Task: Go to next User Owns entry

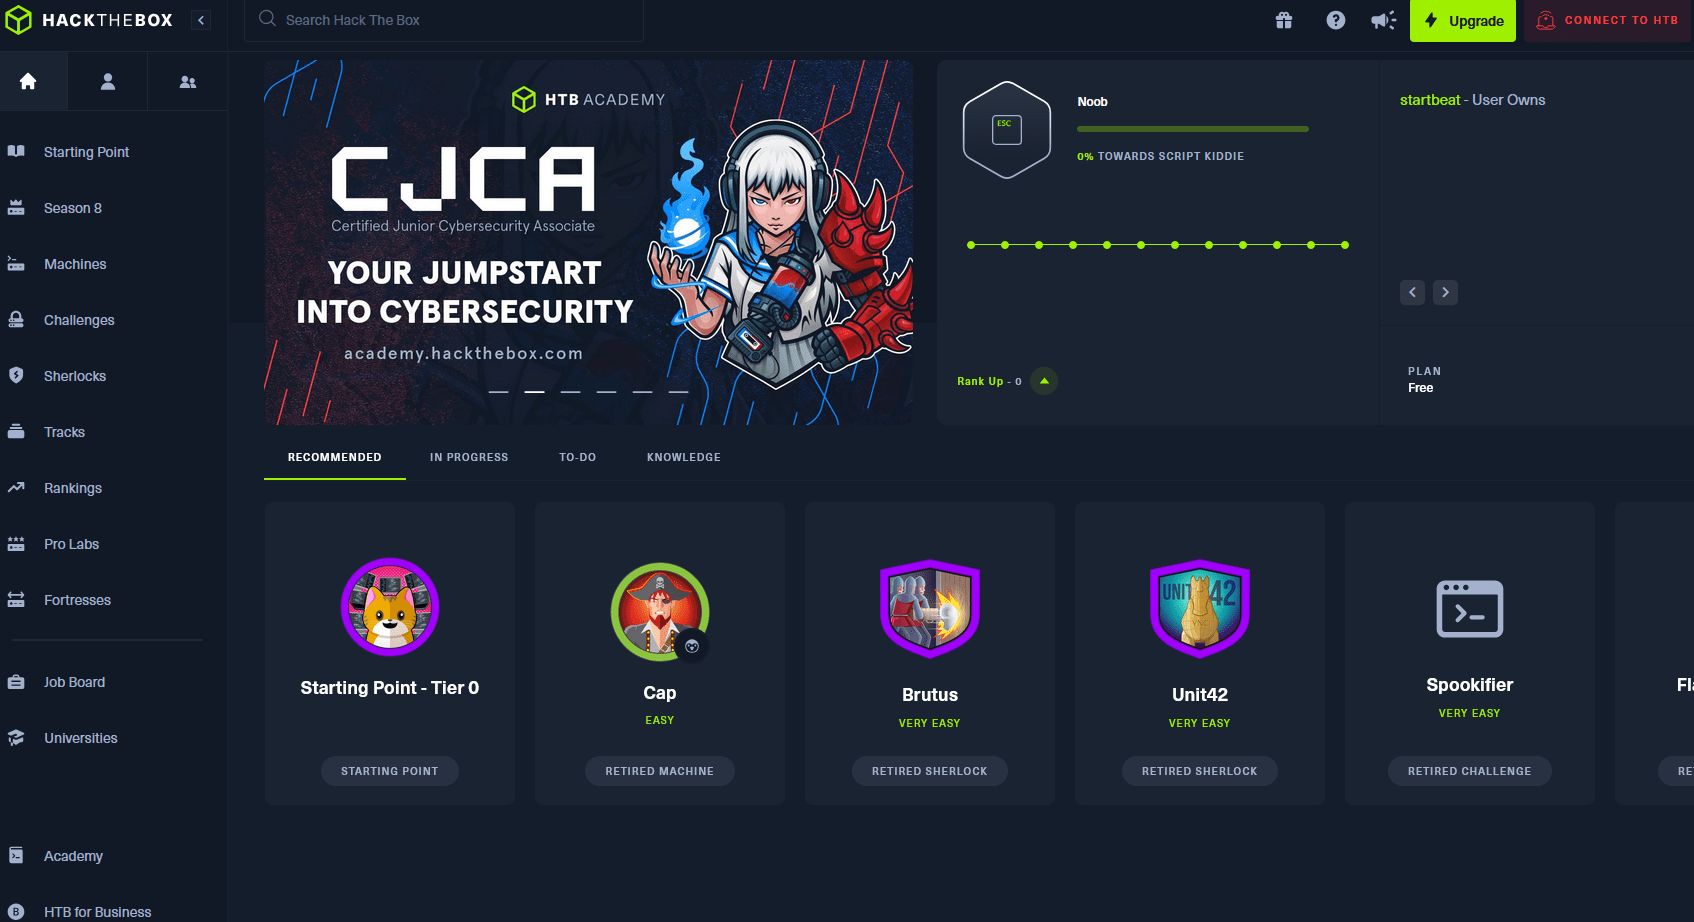Action: click(x=1445, y=292)
